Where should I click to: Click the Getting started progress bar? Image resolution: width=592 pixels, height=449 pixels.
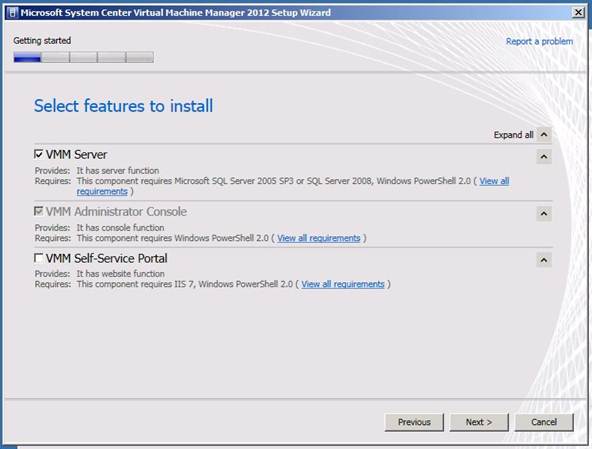pos(83,57)
